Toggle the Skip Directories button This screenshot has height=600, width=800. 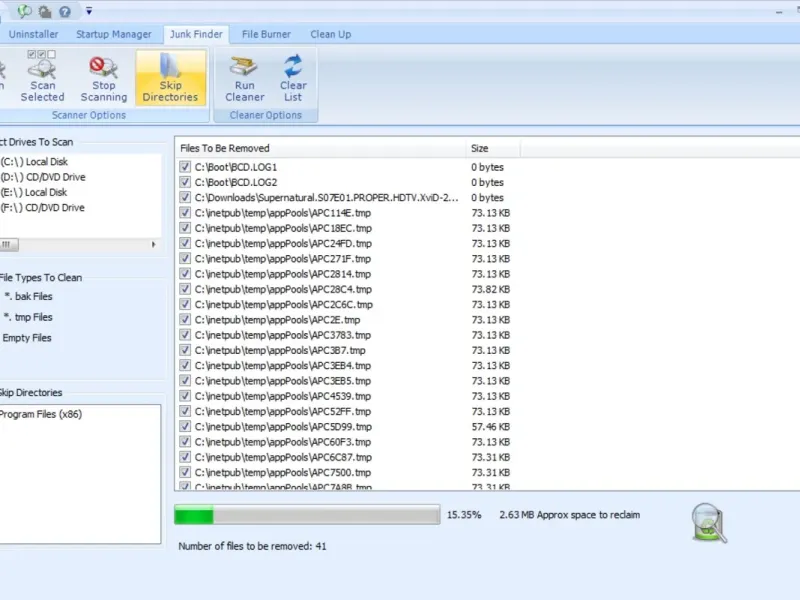point(170,78)
